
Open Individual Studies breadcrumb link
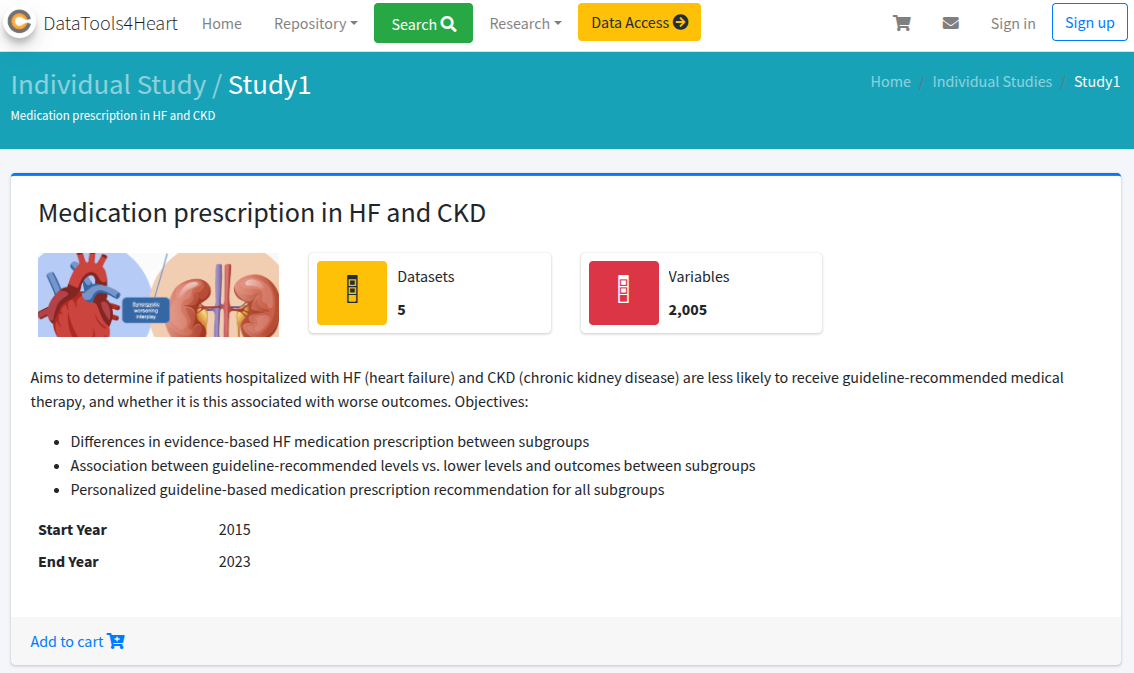tap(992, 82)
